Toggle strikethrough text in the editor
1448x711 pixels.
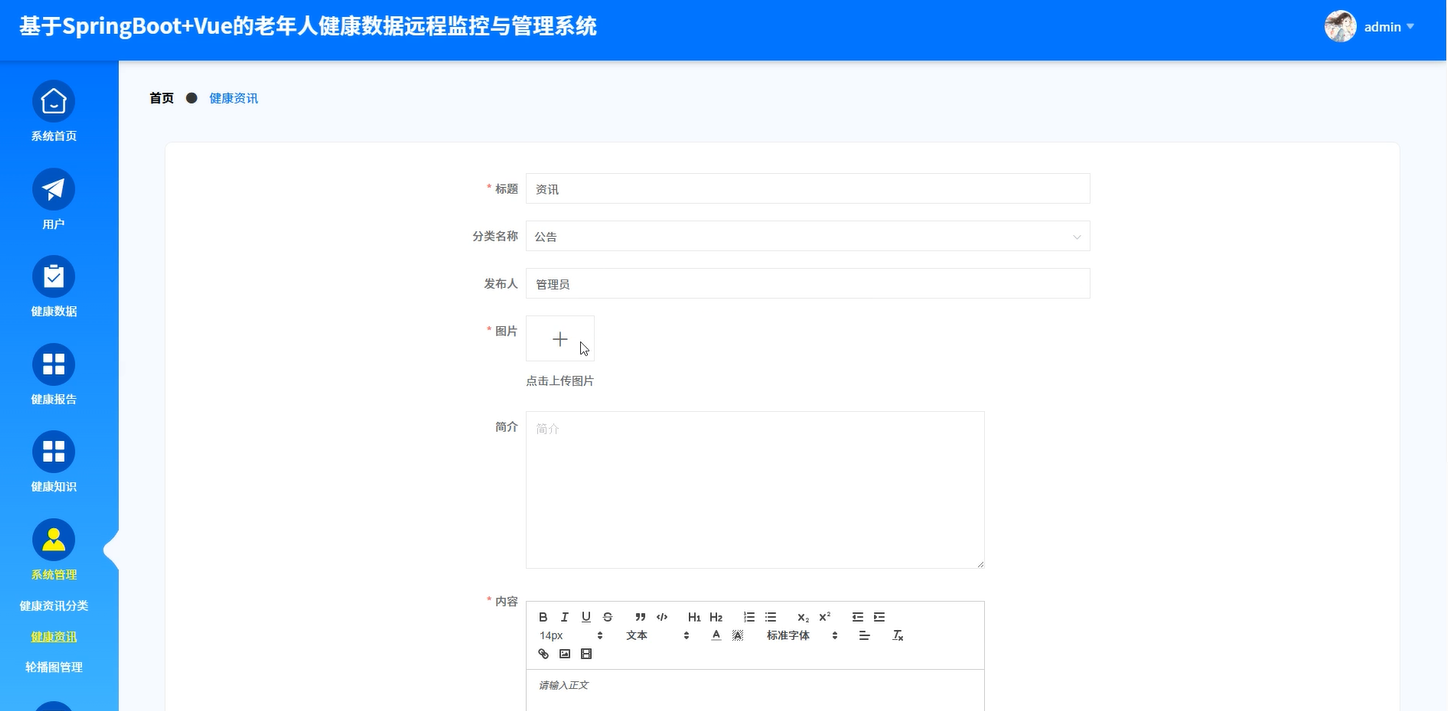(x=607, y=616)
